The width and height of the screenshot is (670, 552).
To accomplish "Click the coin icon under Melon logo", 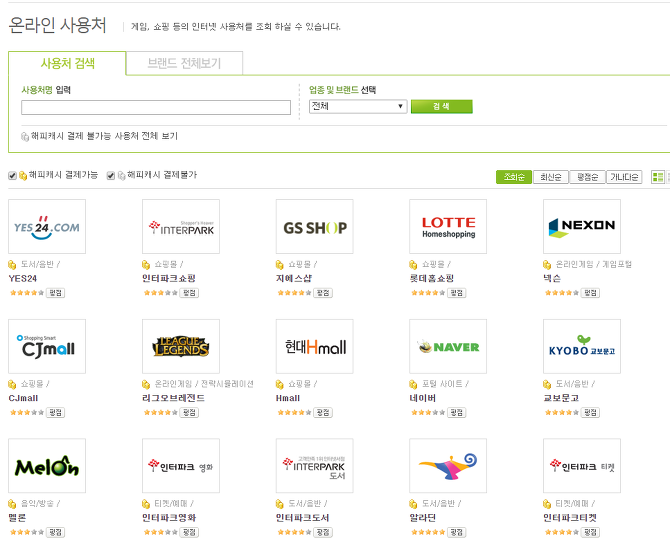I will (12, 504).
